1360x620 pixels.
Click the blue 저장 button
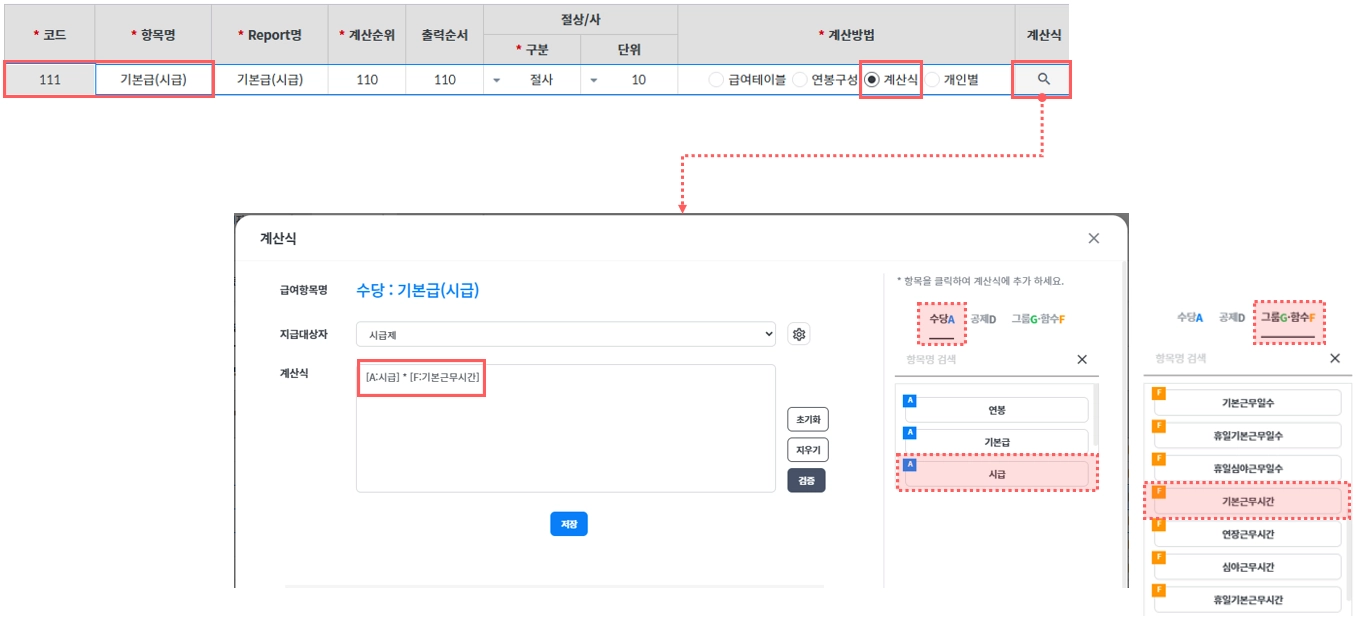[569, 524]
